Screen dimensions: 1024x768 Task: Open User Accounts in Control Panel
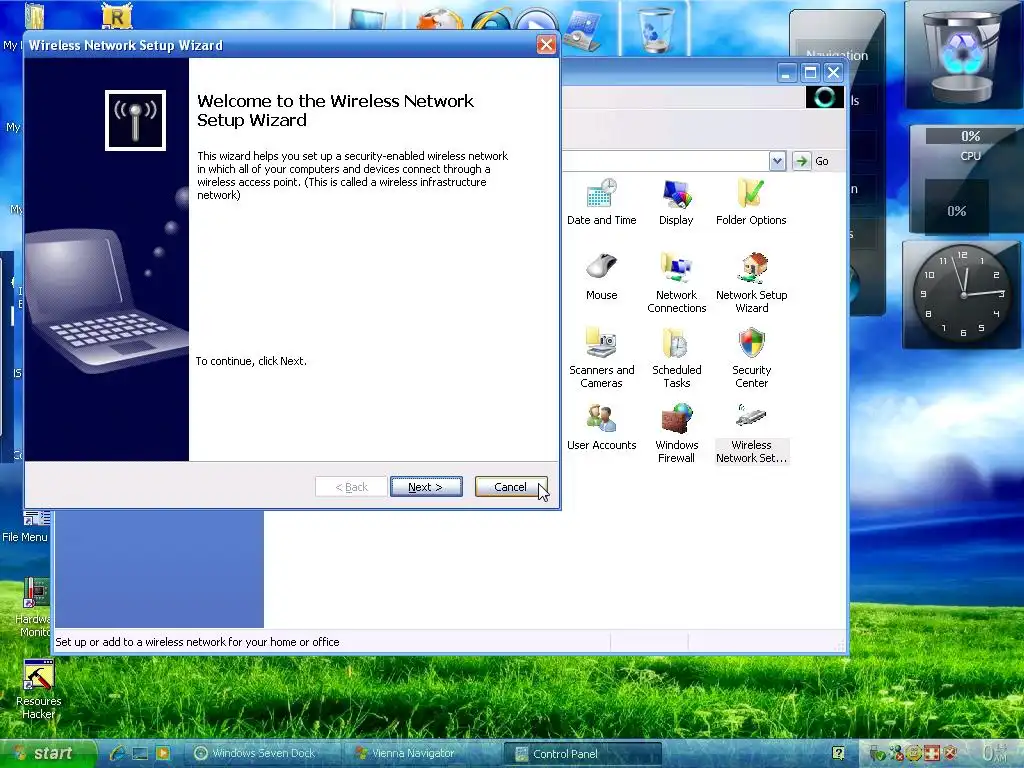(601, 427)
